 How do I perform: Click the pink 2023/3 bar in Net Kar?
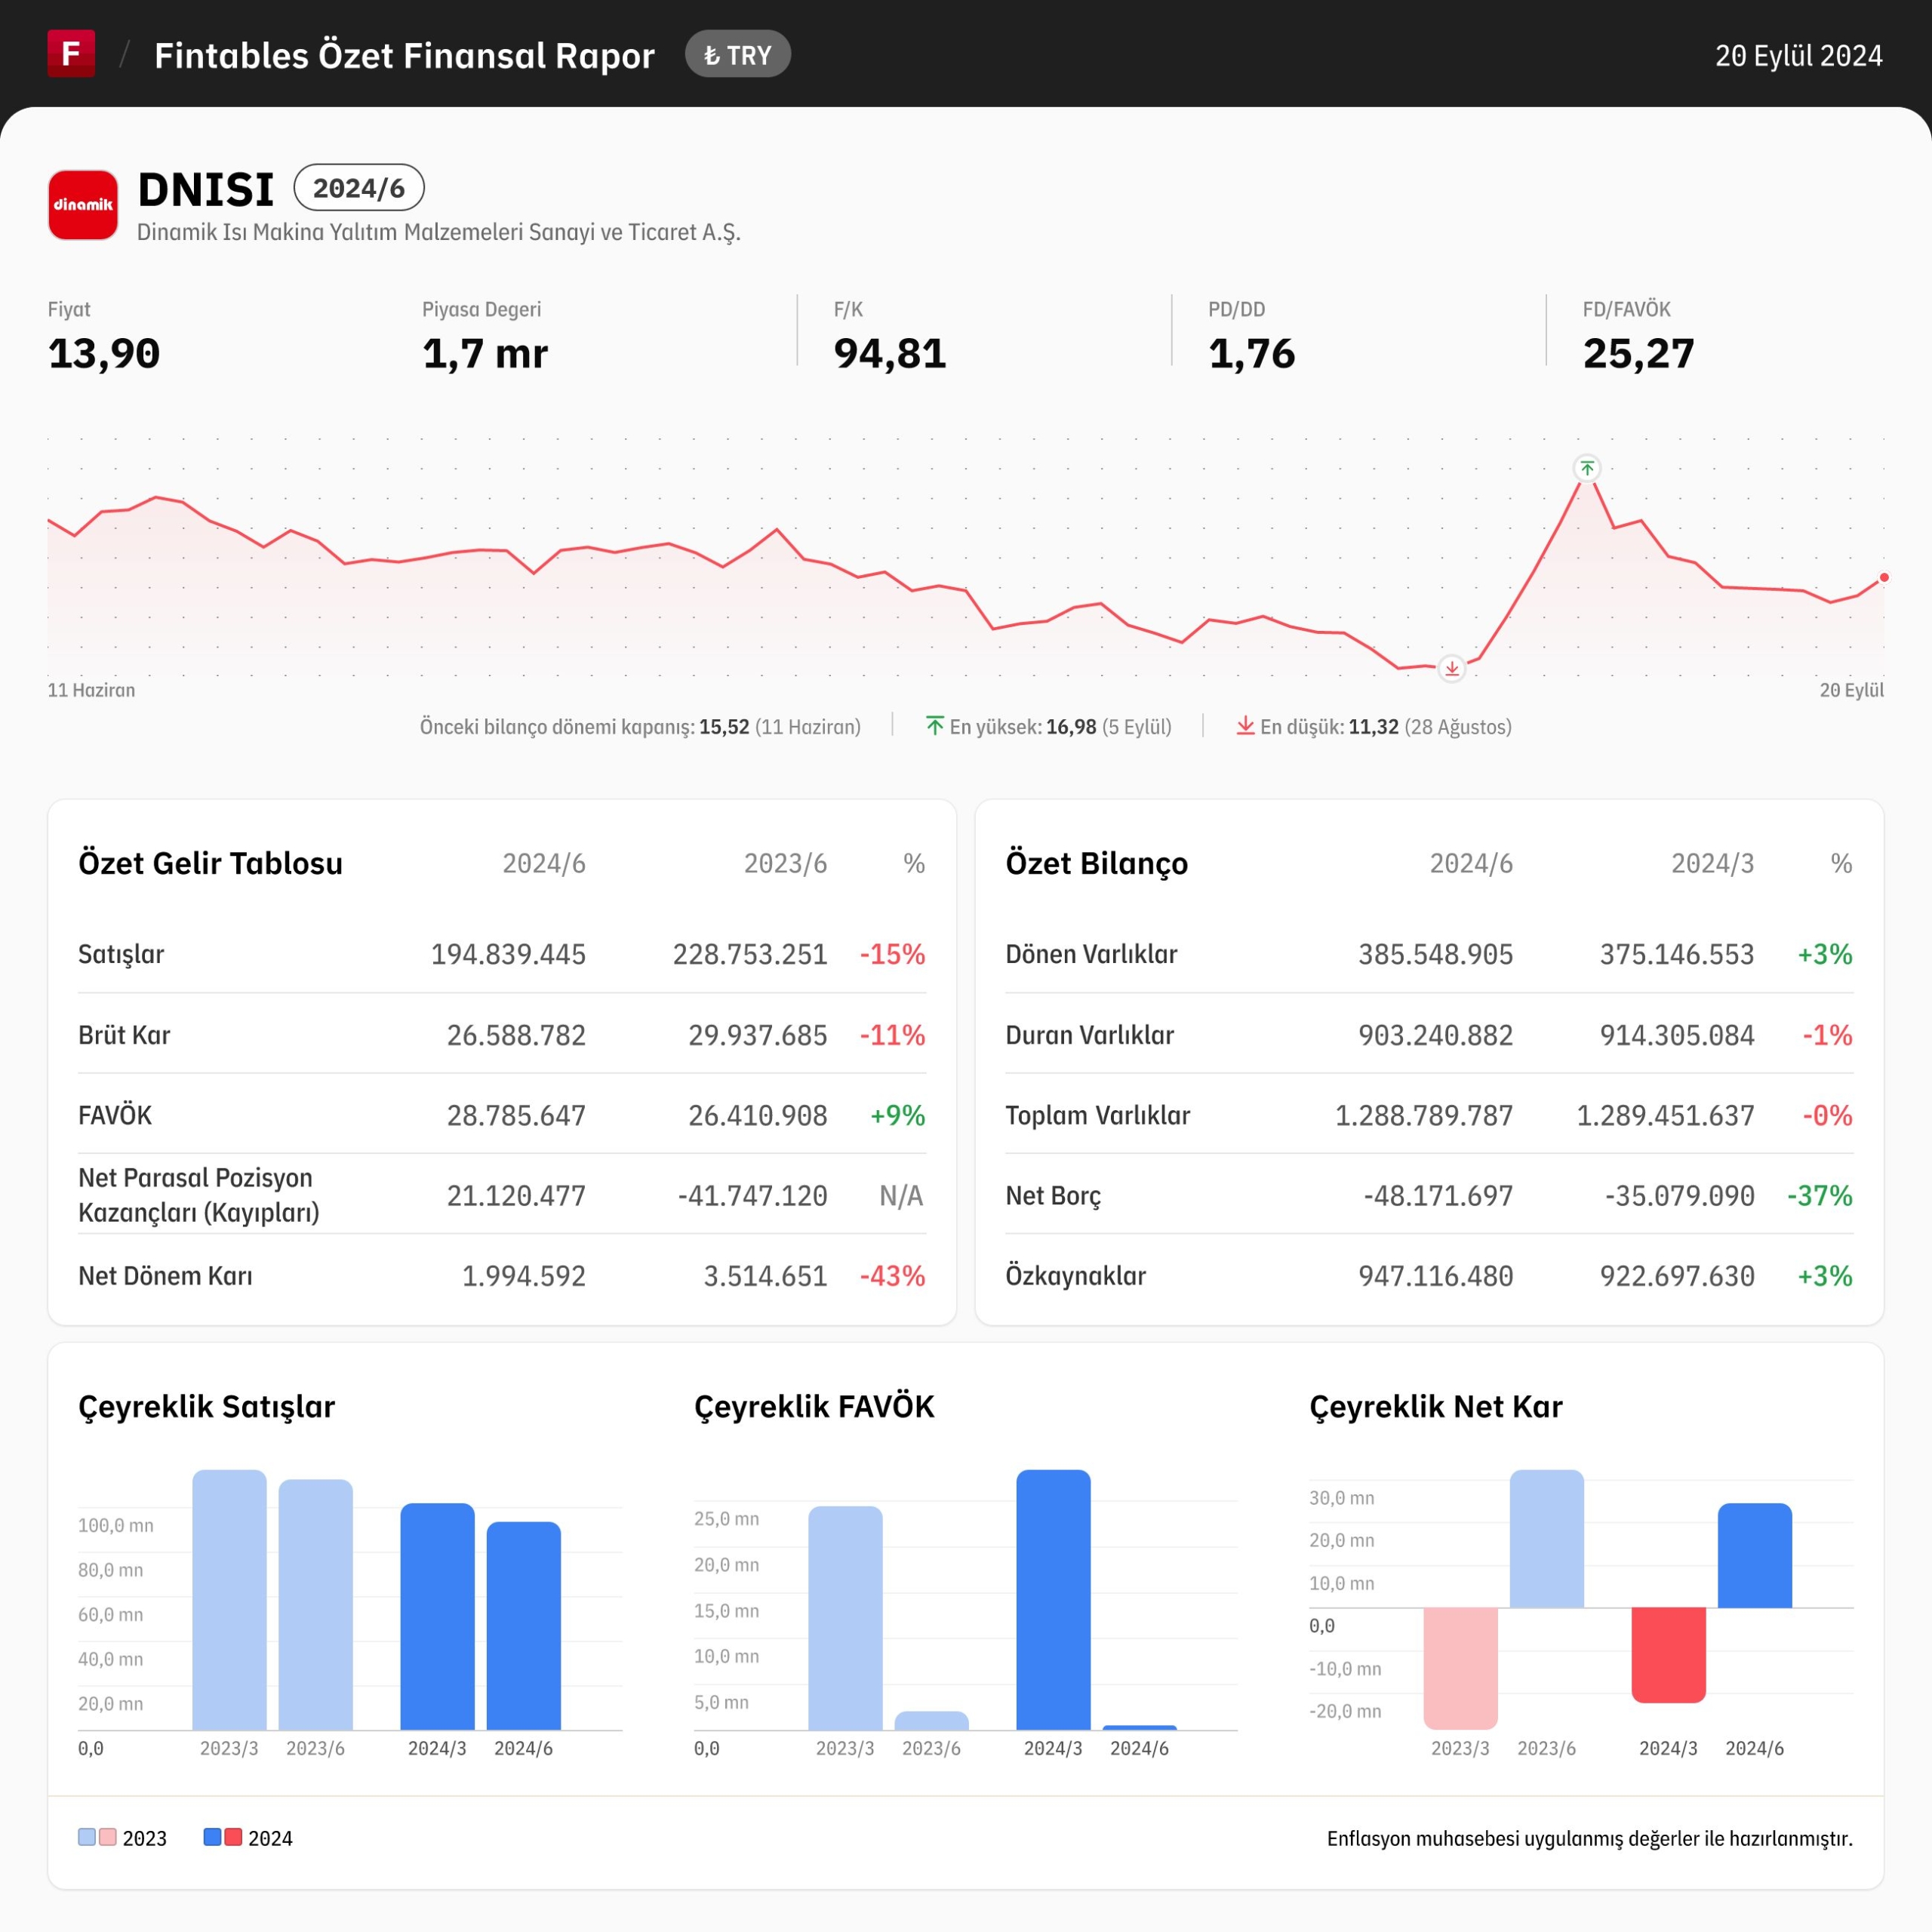click(x=1460, y=1668)
